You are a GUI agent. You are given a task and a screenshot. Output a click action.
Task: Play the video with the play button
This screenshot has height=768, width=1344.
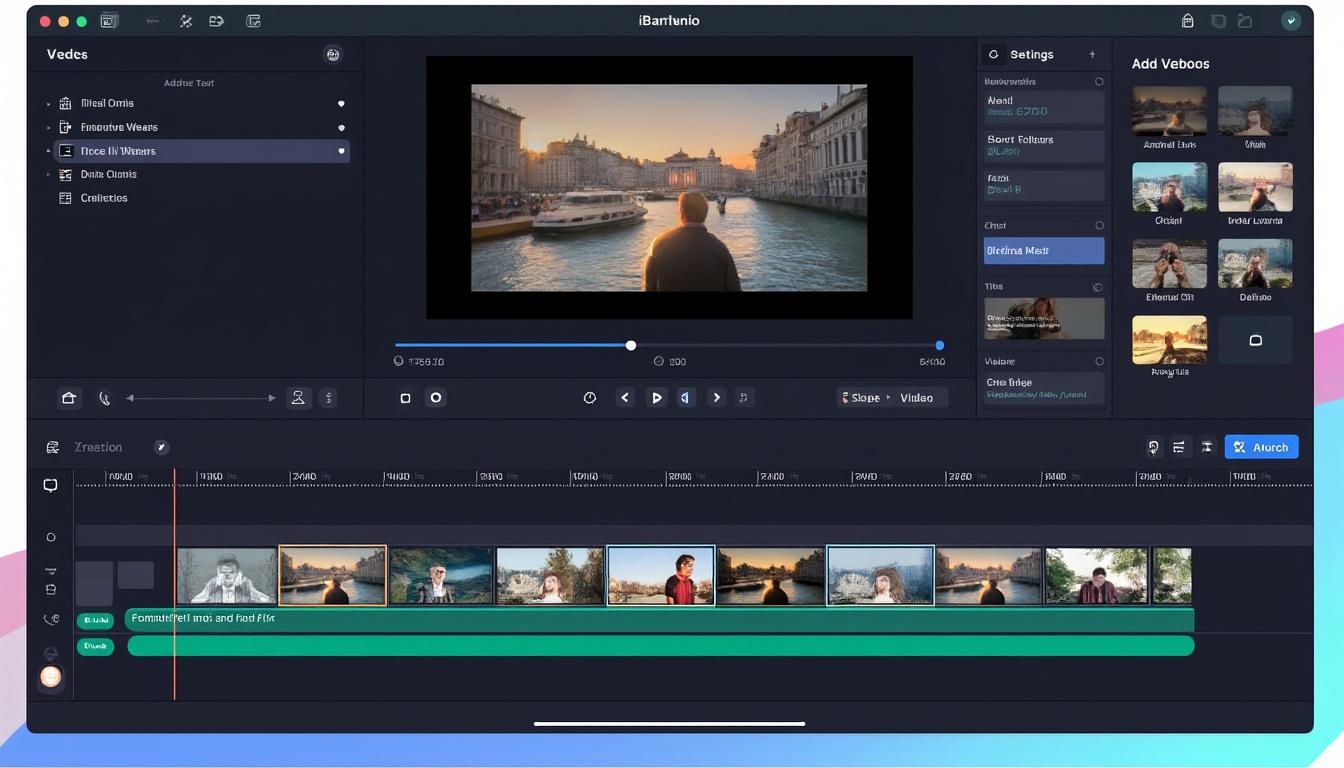[x=656, y=398]
